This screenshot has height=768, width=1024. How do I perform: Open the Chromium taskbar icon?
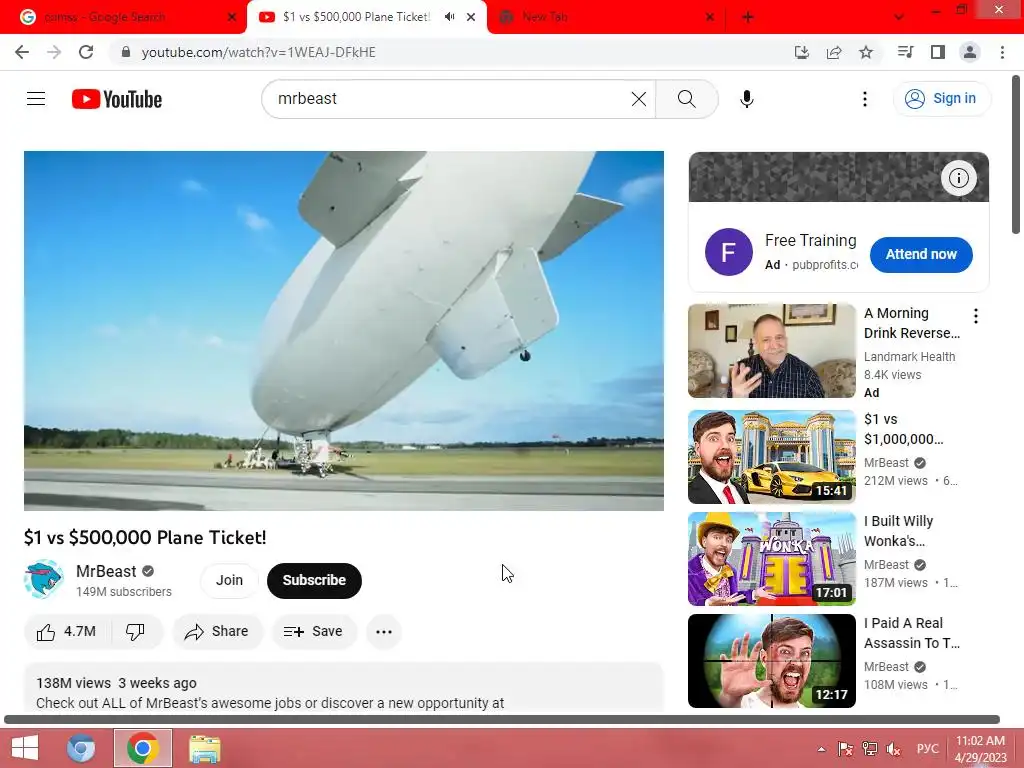coord(81,748)
